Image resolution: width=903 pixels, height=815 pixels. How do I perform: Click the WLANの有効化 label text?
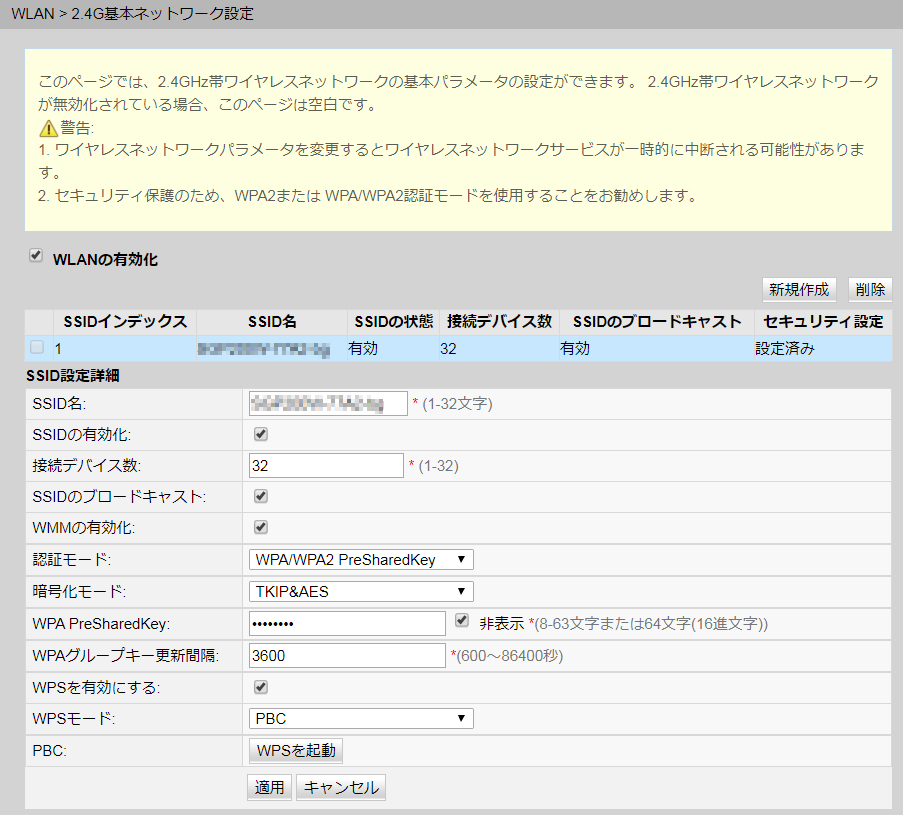pos(105,260)
